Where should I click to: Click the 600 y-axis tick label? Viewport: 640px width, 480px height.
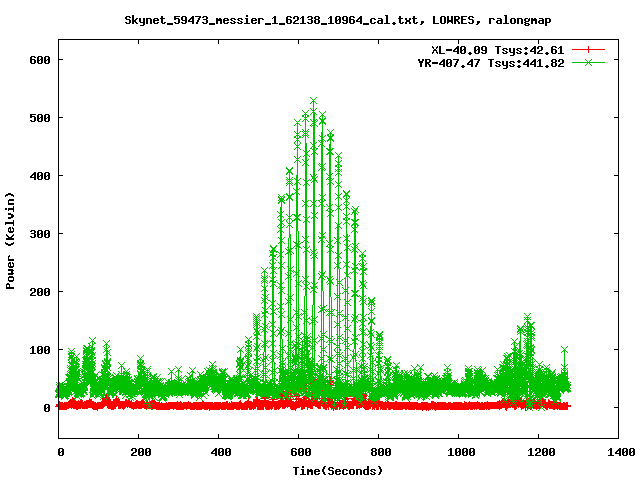coord(40,60)
